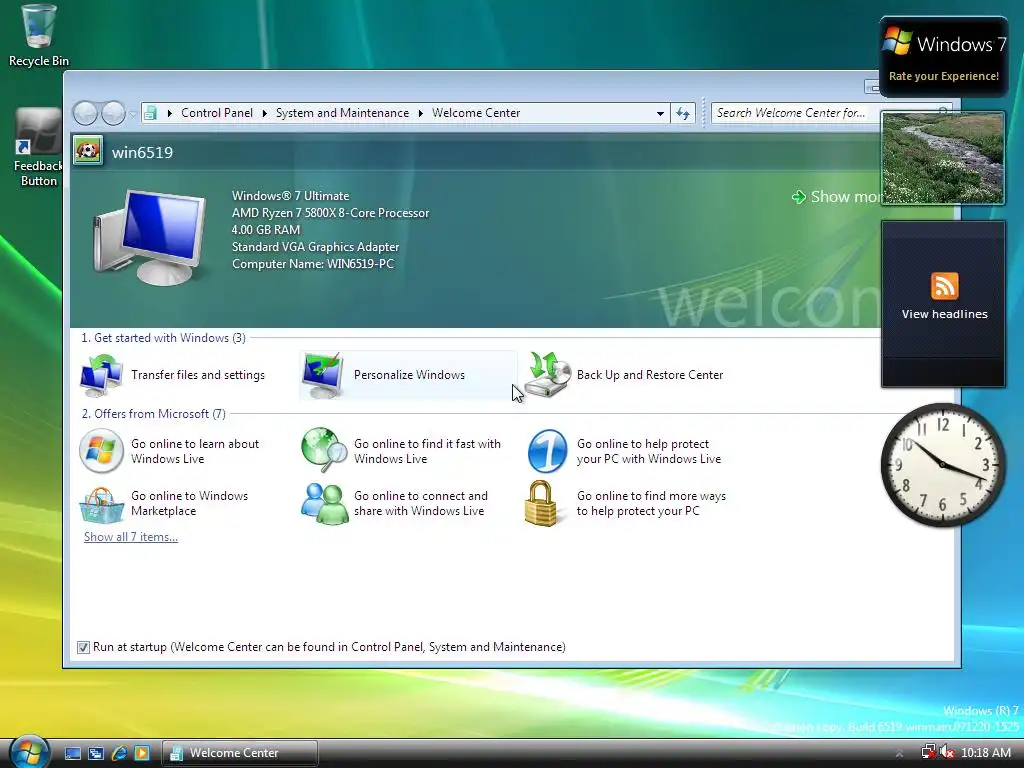Image resolution: width=1024 pixels, height=768 pixels.
Task: Click Go online to find more ways text
Action: [x=651, y=504]
